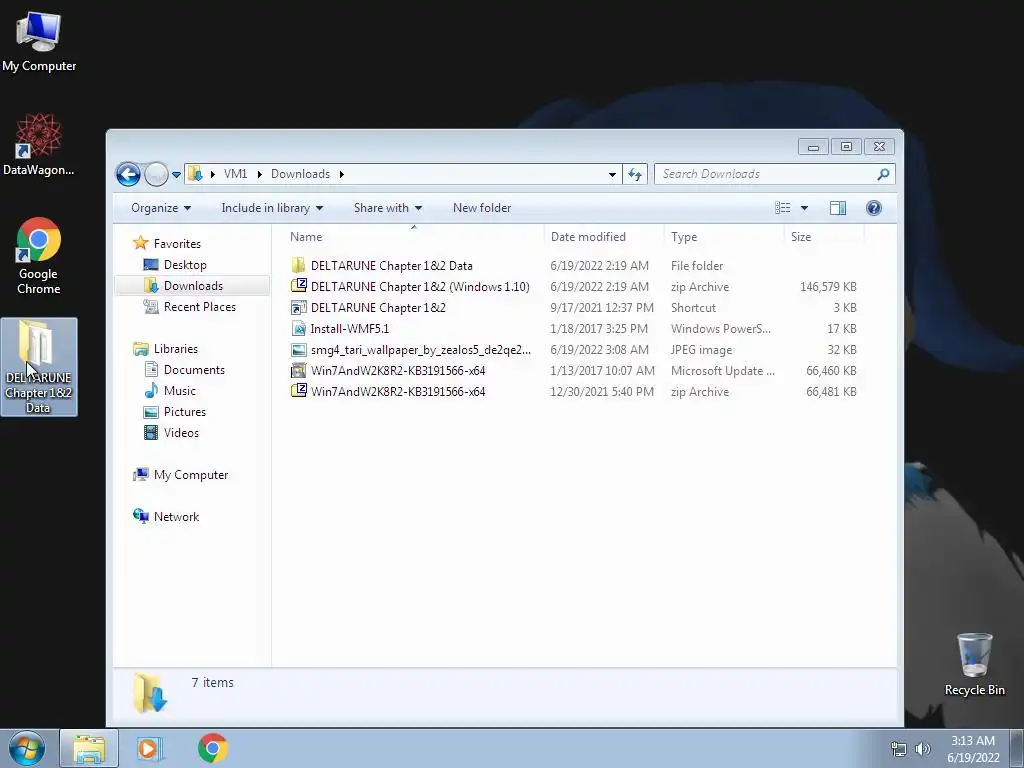Select the DataWagon desktop shortcut
Viewport: 1024px width, 768px height.
tap(39, 144)
